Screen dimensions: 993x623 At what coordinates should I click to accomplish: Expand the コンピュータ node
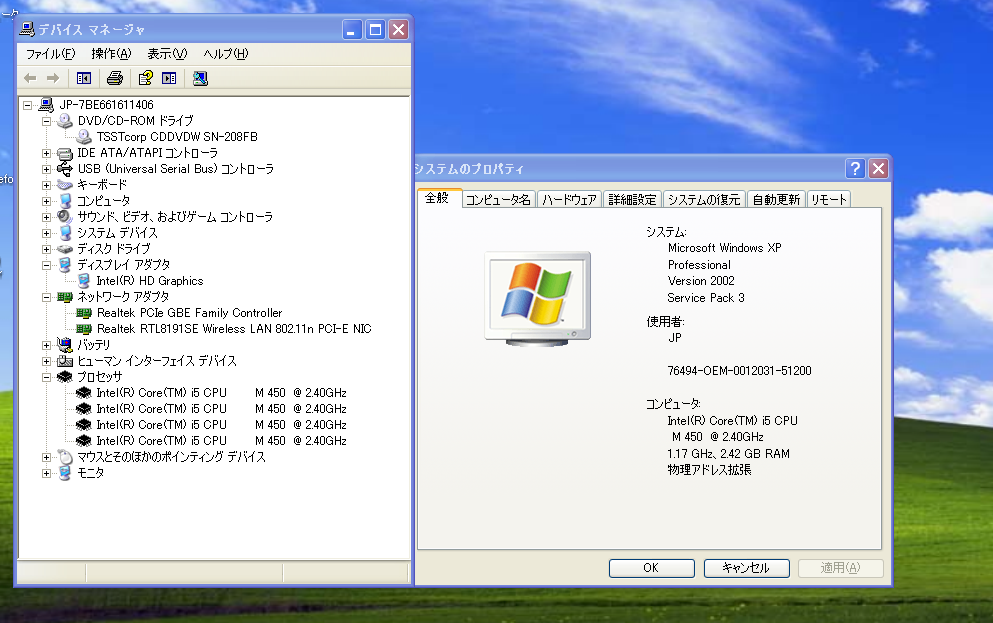(x=46, y=201)
